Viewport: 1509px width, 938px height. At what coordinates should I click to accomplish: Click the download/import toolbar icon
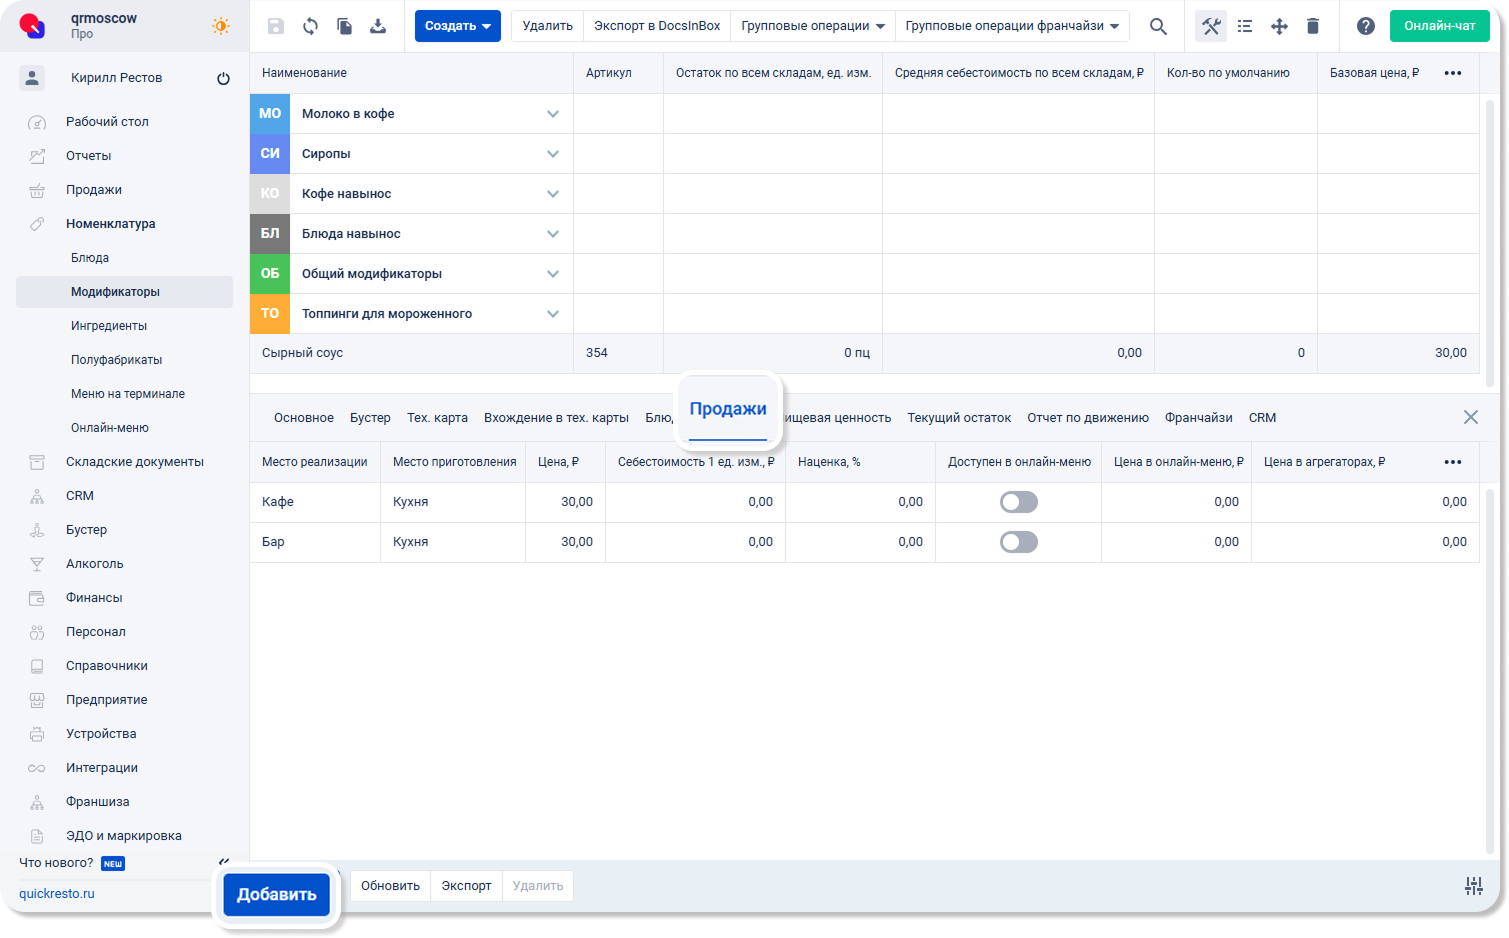click(x=378, y=26)
